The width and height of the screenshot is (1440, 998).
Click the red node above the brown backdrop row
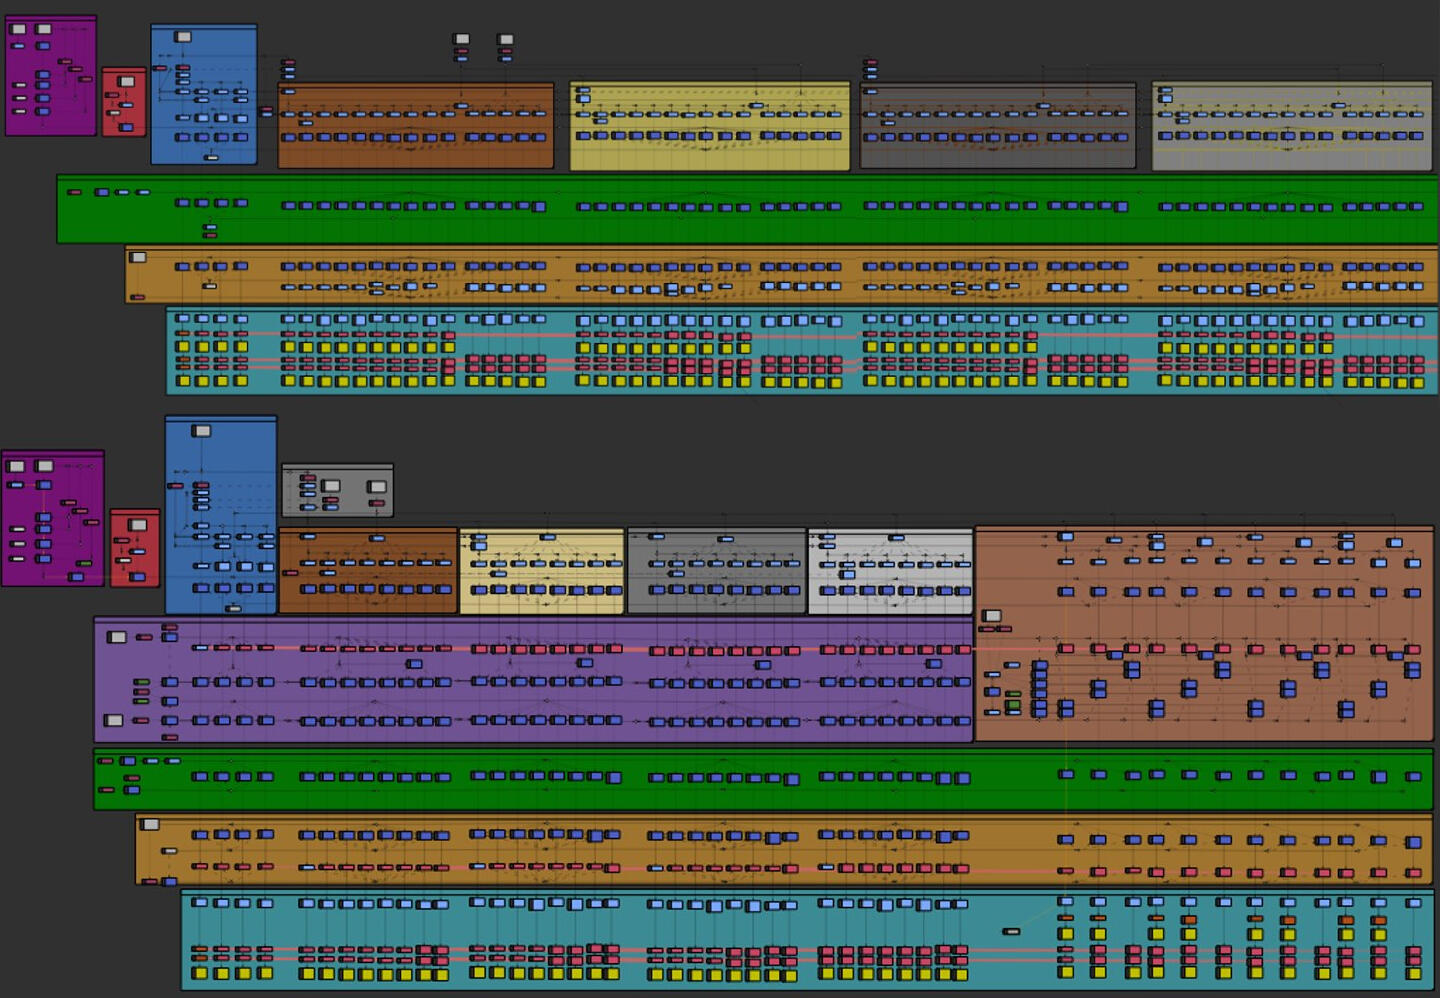288,62
